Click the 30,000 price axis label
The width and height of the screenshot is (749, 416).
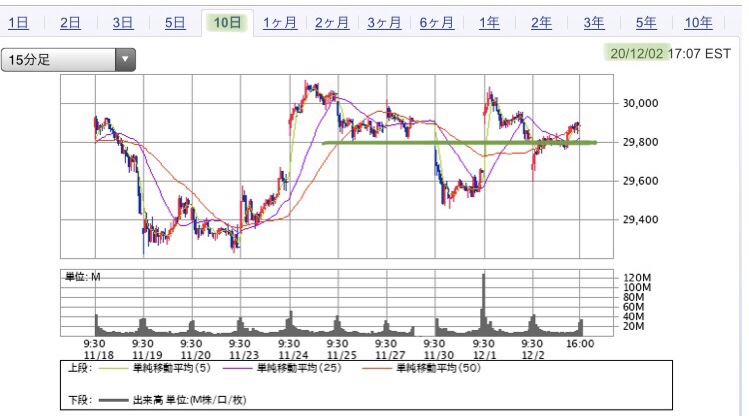click(x=640, y=103)
